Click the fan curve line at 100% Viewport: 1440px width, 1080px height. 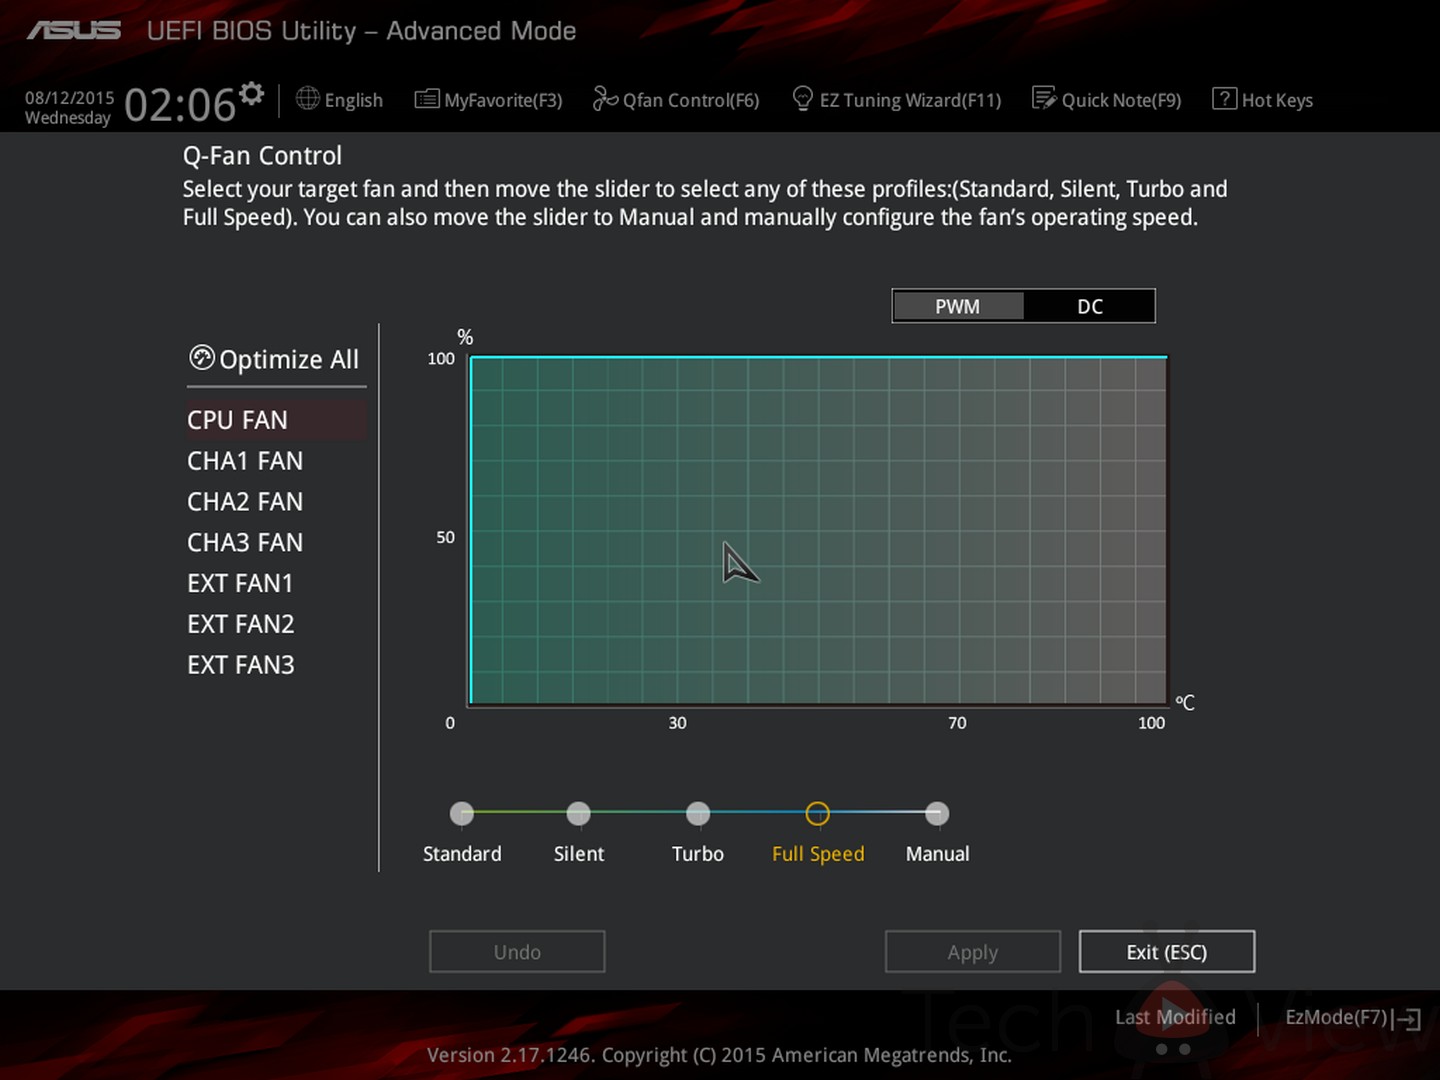coord(818,356)
